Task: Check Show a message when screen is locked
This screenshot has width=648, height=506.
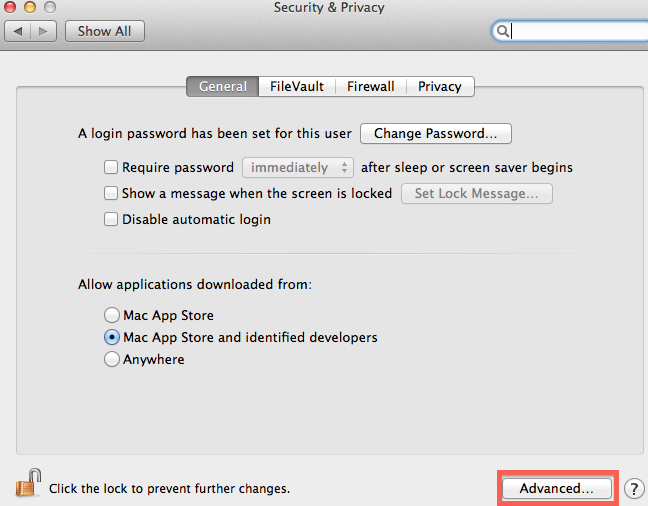Action: pos(111,193)
